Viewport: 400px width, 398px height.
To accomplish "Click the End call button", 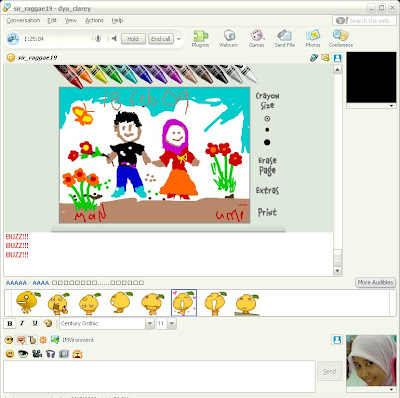I will coord(161,39).
